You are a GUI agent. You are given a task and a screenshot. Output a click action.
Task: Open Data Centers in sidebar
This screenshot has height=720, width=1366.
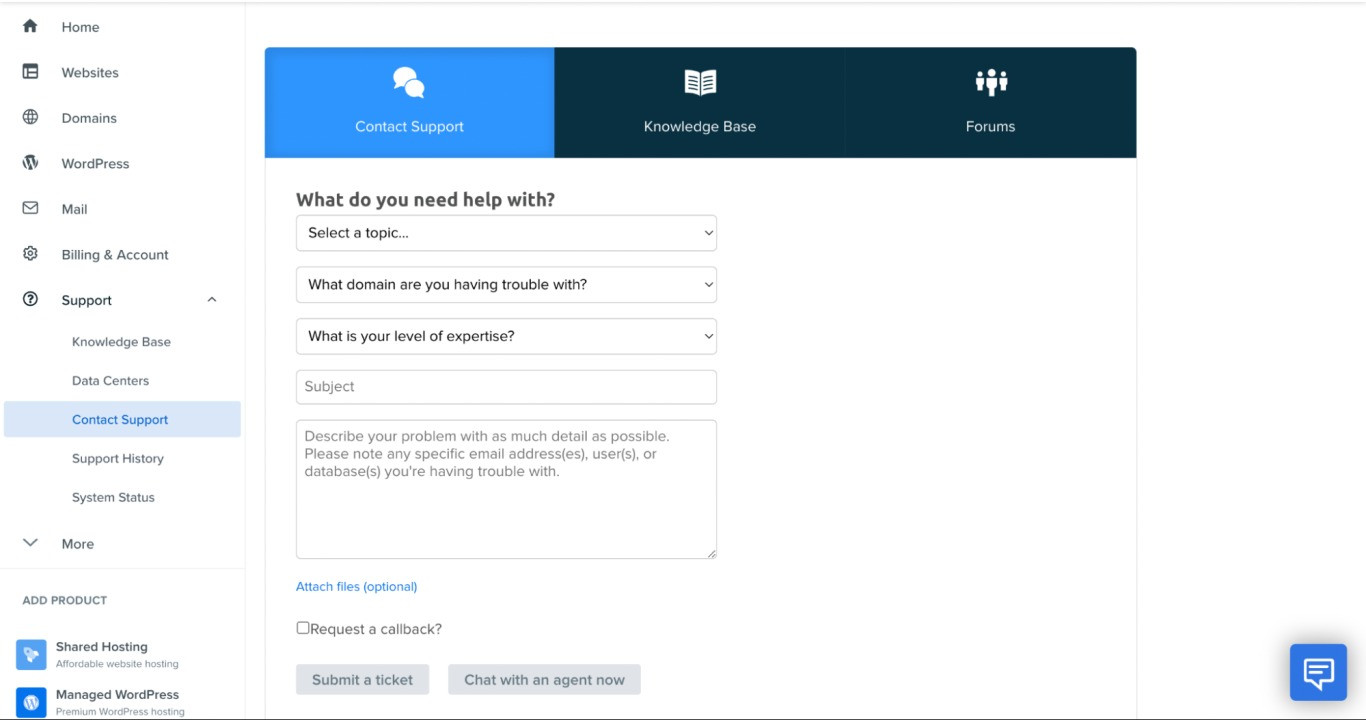coord(110,381)
